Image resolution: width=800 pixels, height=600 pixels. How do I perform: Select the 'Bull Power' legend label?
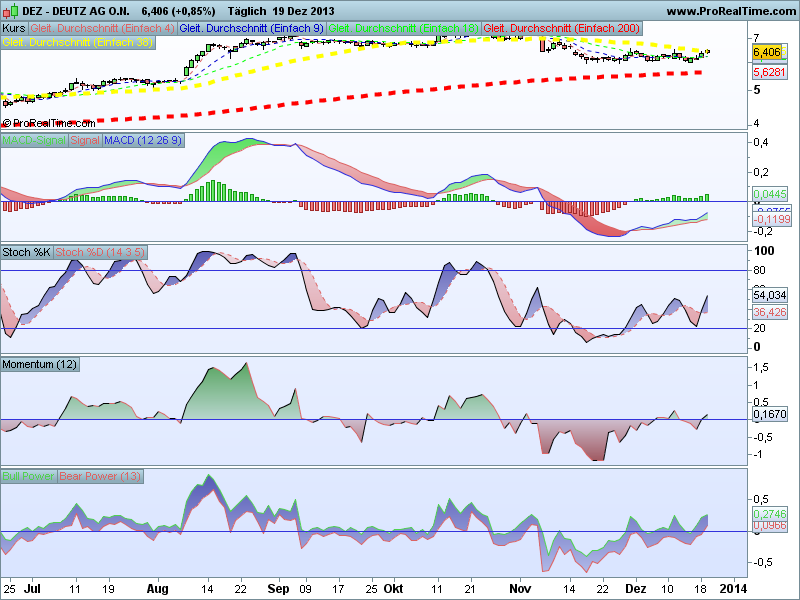click(28, 476)
